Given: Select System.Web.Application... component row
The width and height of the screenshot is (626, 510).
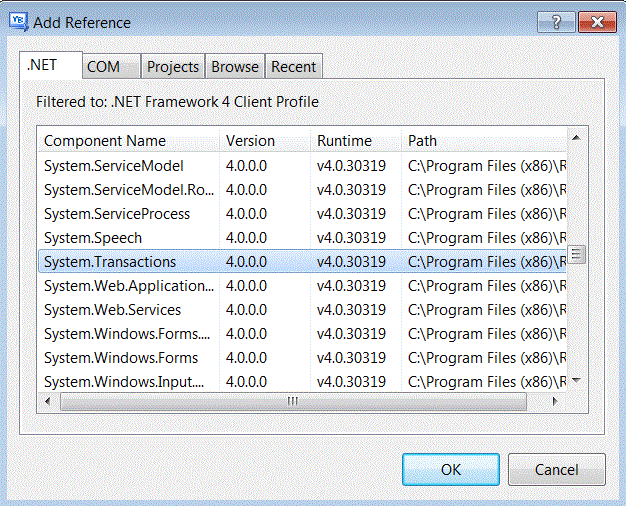Looking at the screenshot, I should tap(302, 286).
